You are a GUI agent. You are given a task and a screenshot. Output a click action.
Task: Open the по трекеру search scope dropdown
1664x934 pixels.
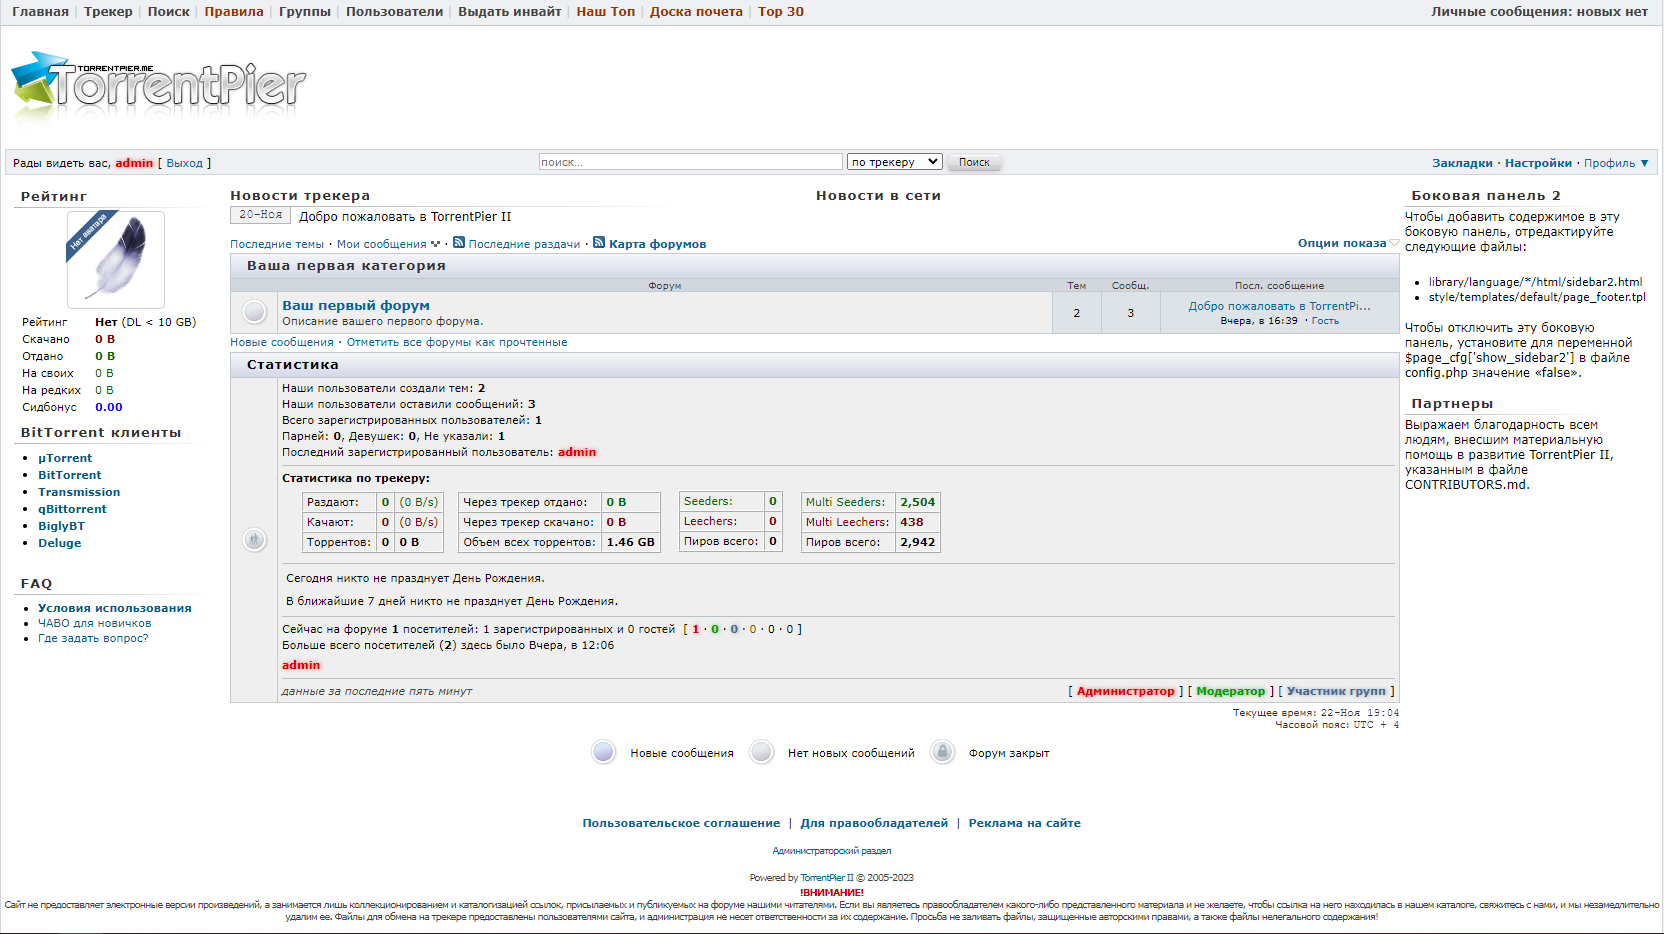(x=895, y=162)
